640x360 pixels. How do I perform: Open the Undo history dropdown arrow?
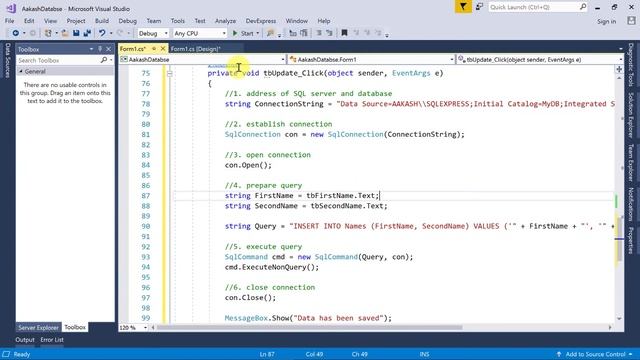tap(111, 33)
